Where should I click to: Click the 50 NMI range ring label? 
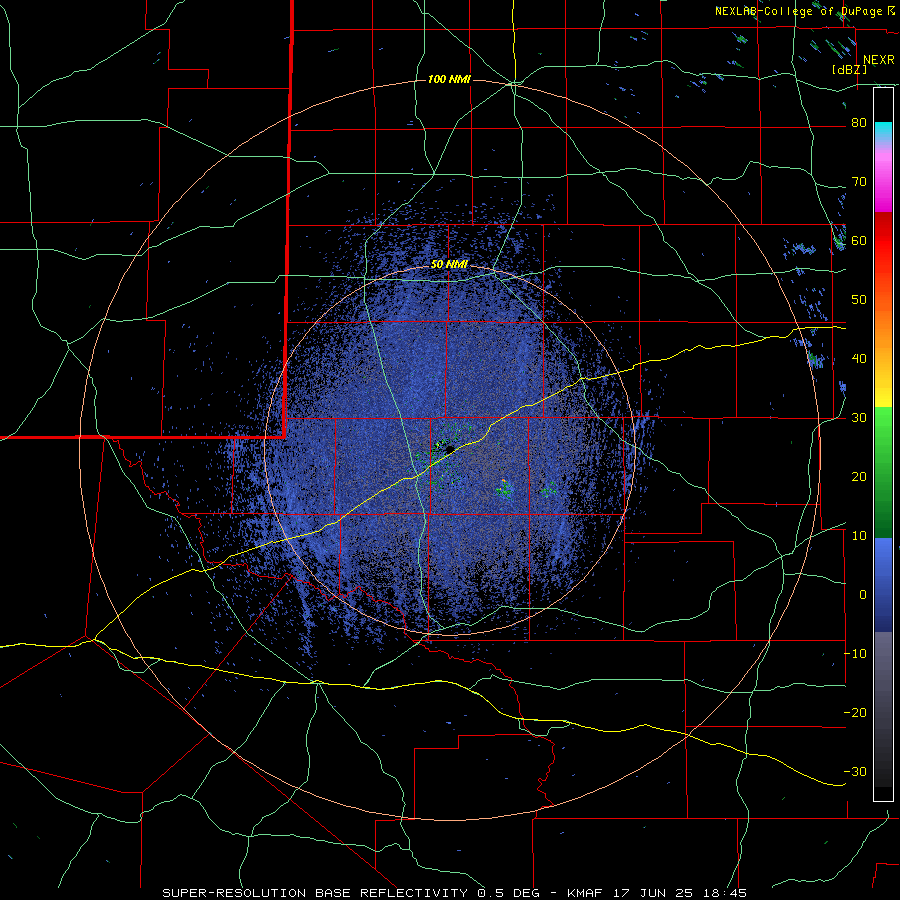click(x=449, y=264)
